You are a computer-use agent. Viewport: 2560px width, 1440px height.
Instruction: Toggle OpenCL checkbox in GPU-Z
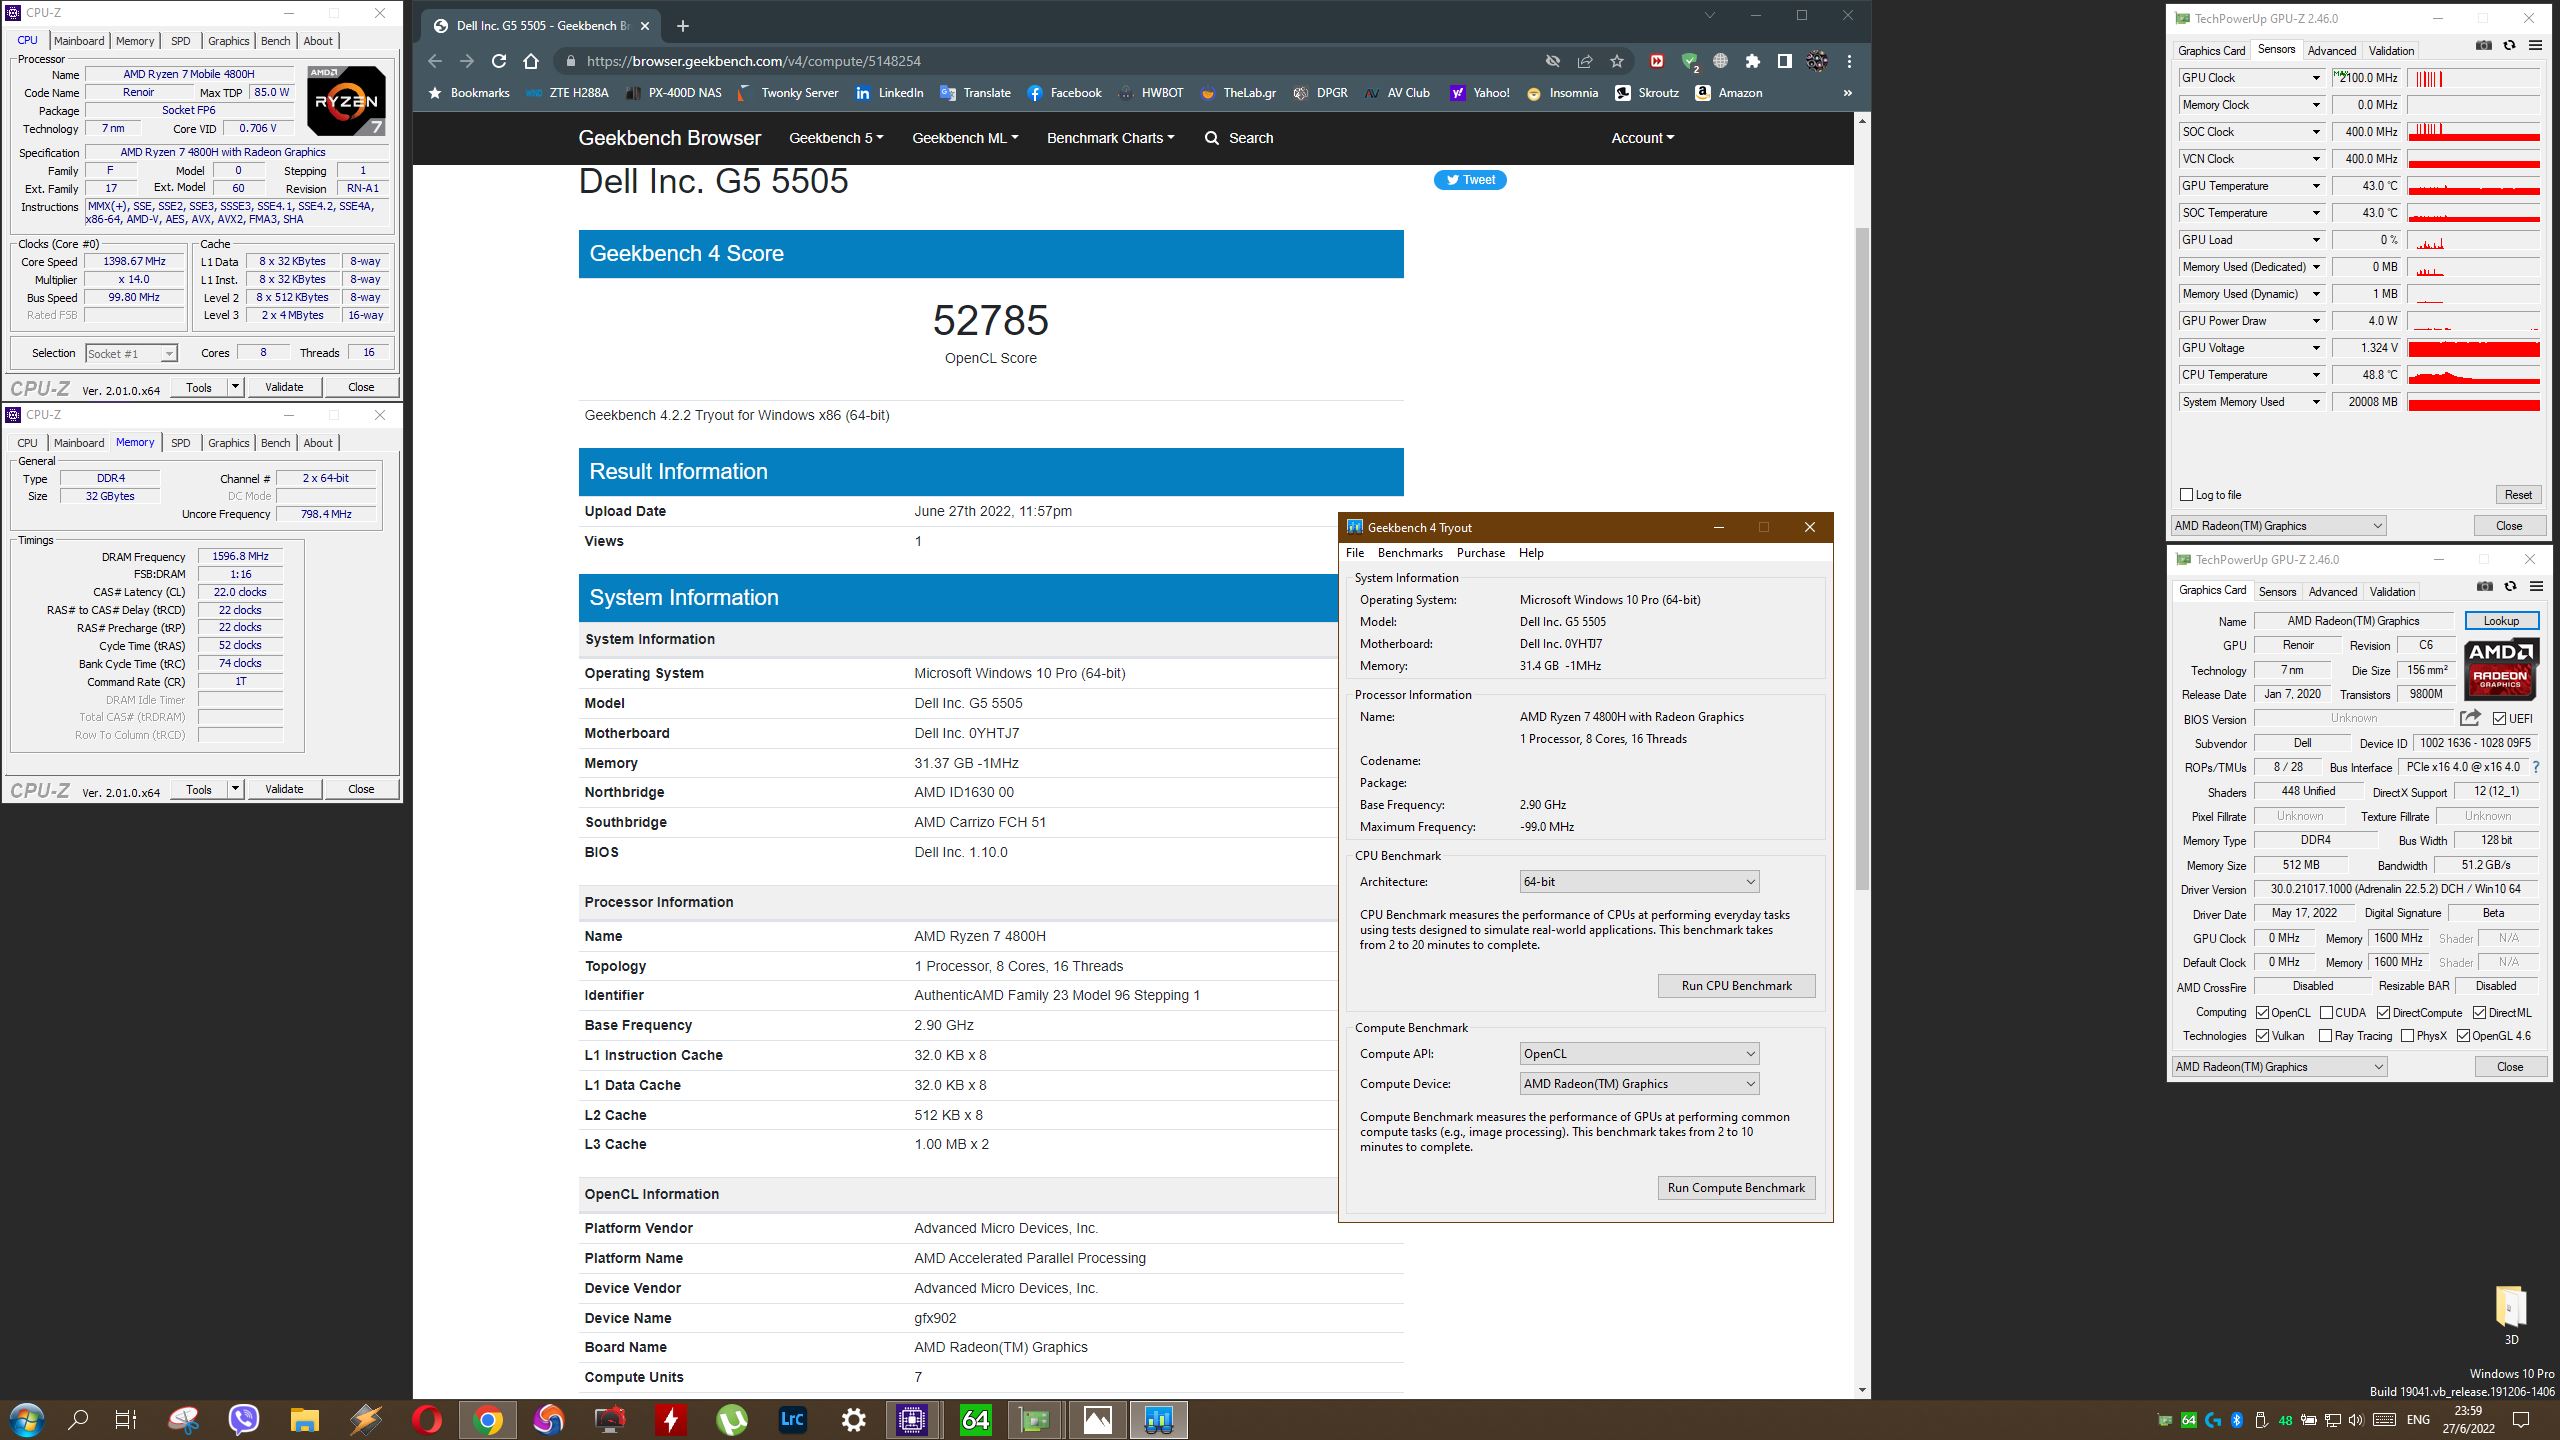click(x=2263, y=1013)
